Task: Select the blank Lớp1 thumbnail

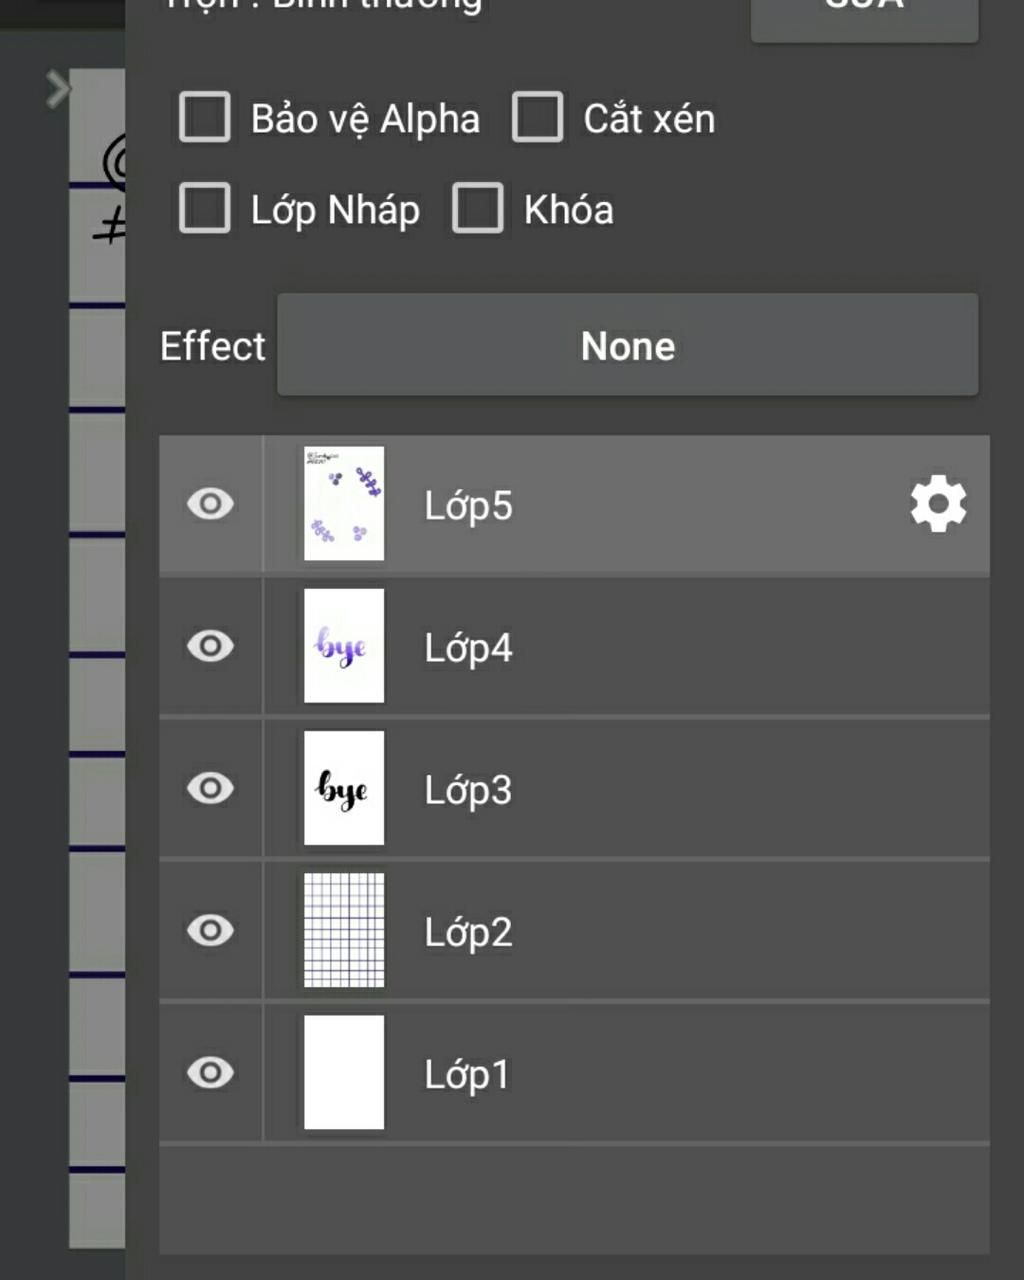Action: tap(344, 1073)
